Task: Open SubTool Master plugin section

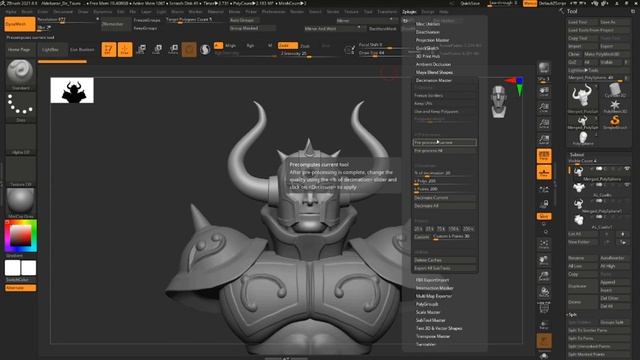Action: (430, 320)
